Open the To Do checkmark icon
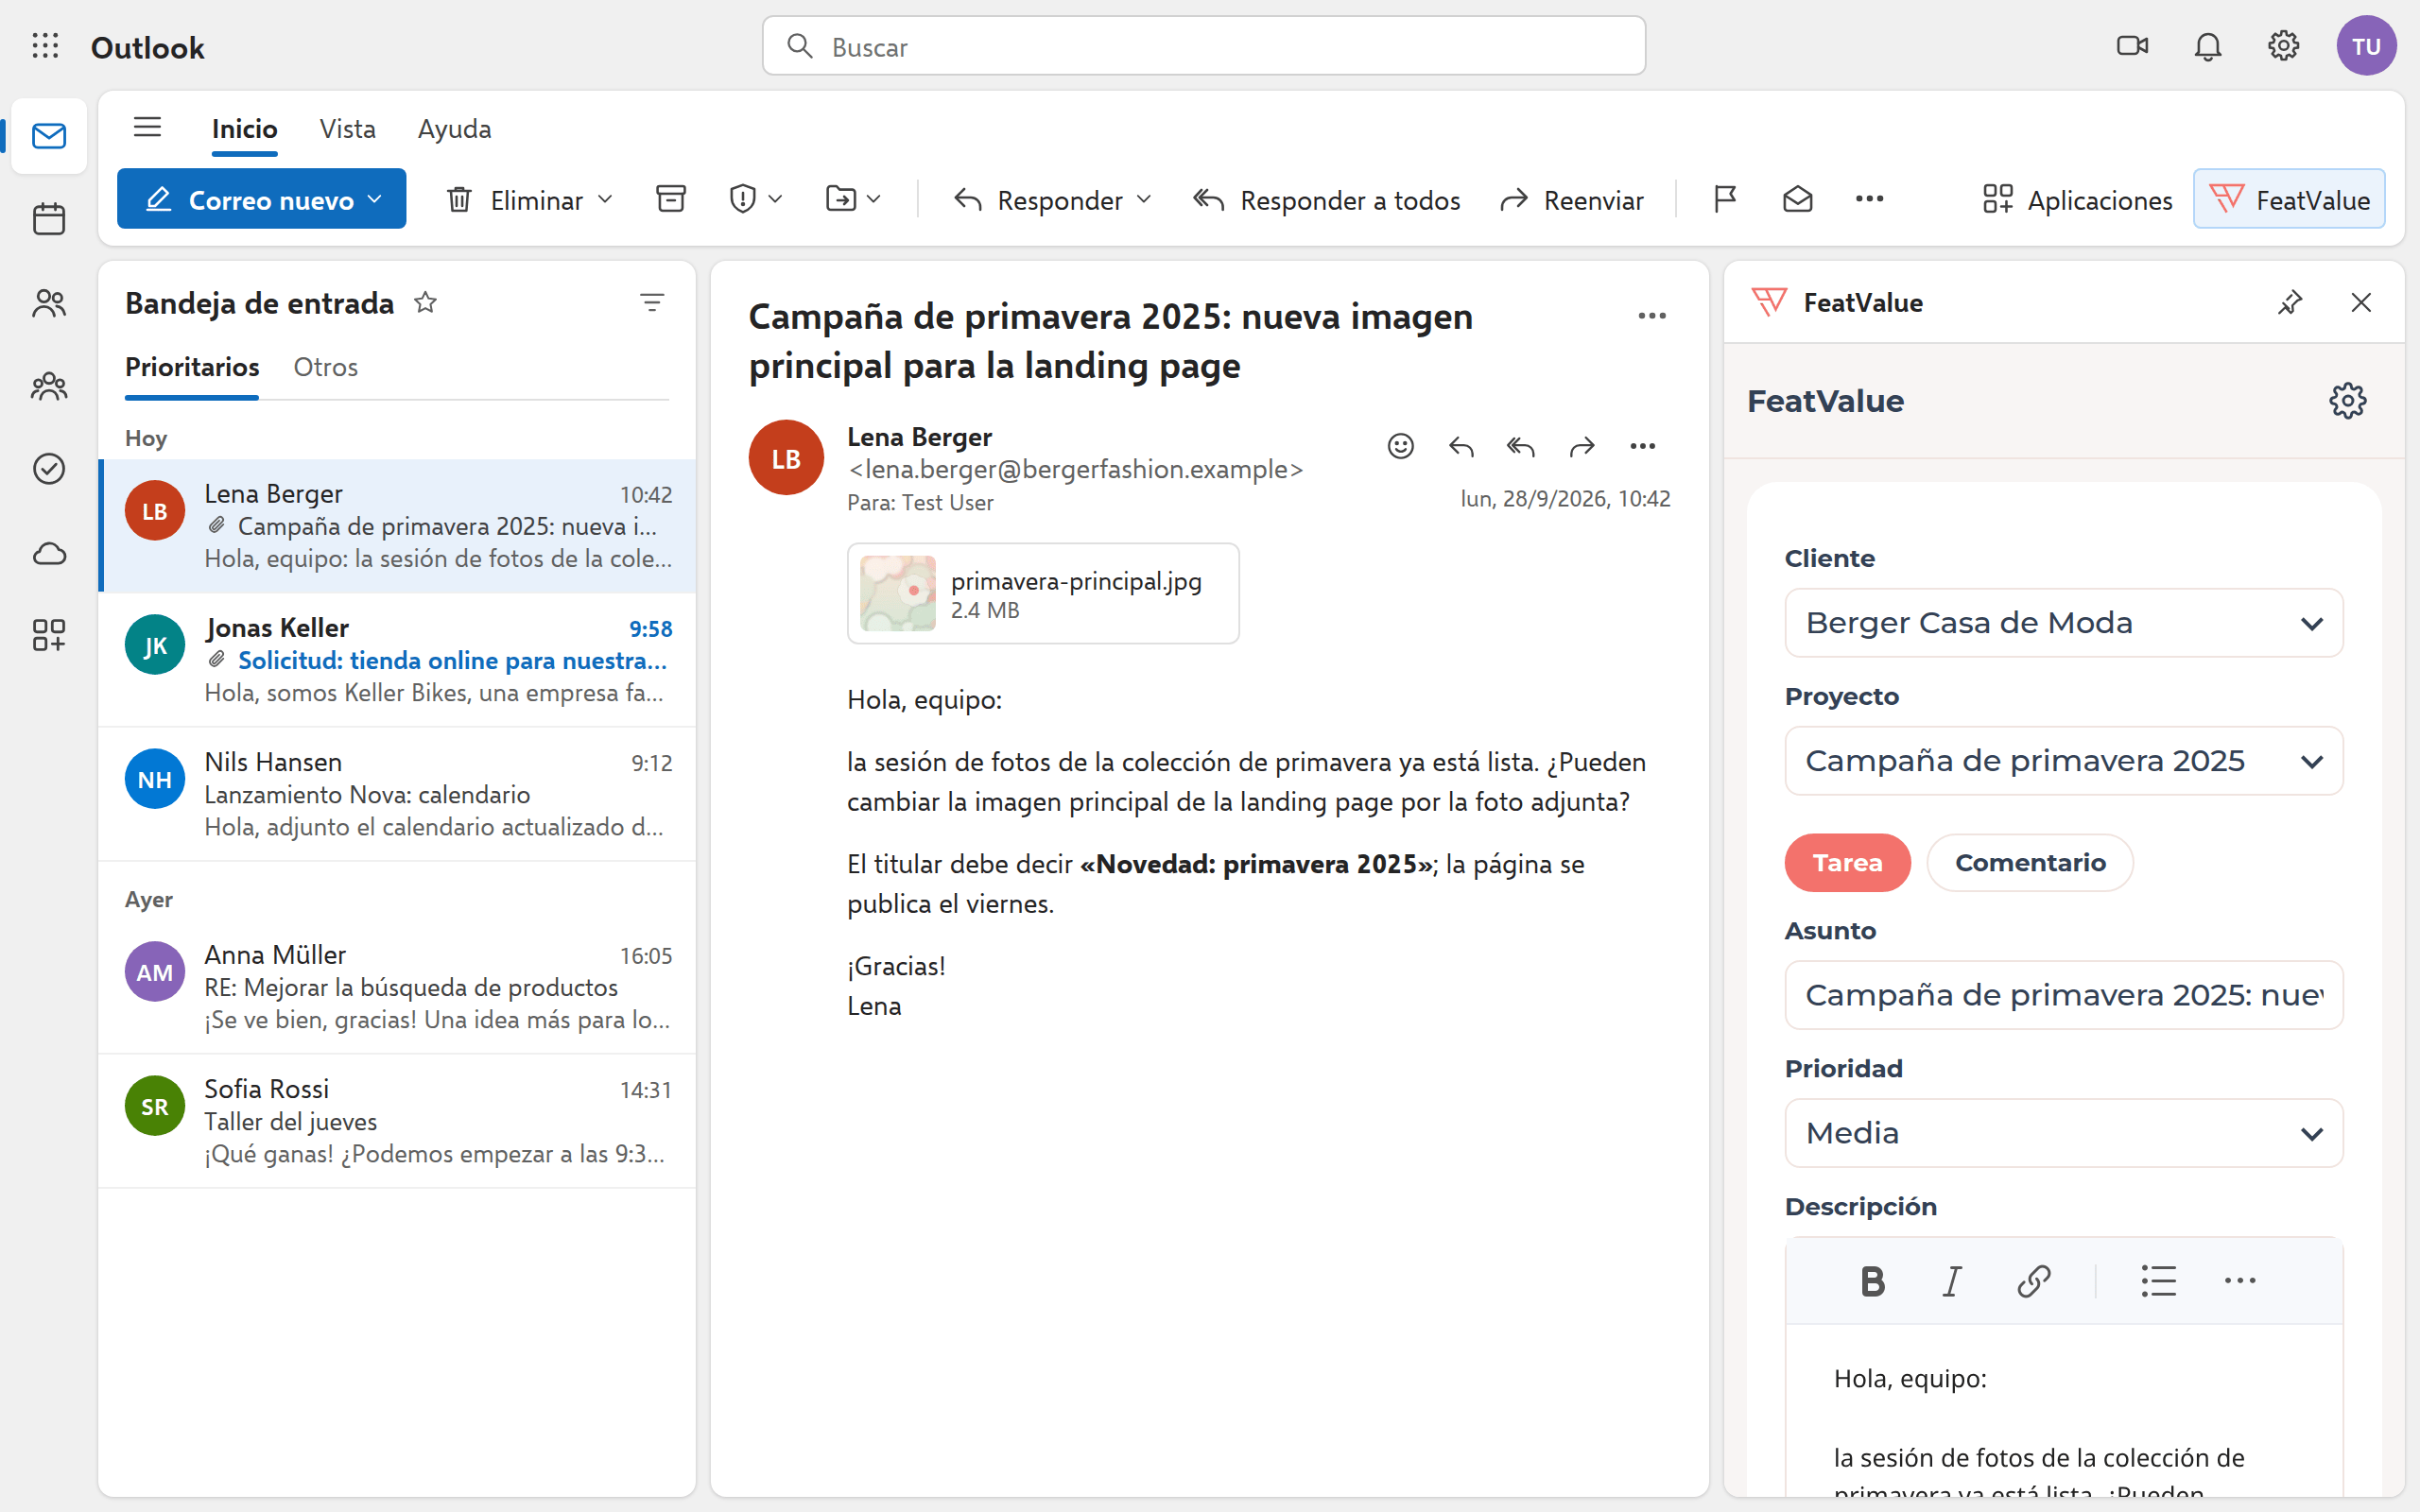Screen dimensions: 2420x1512 click(49, 469)
